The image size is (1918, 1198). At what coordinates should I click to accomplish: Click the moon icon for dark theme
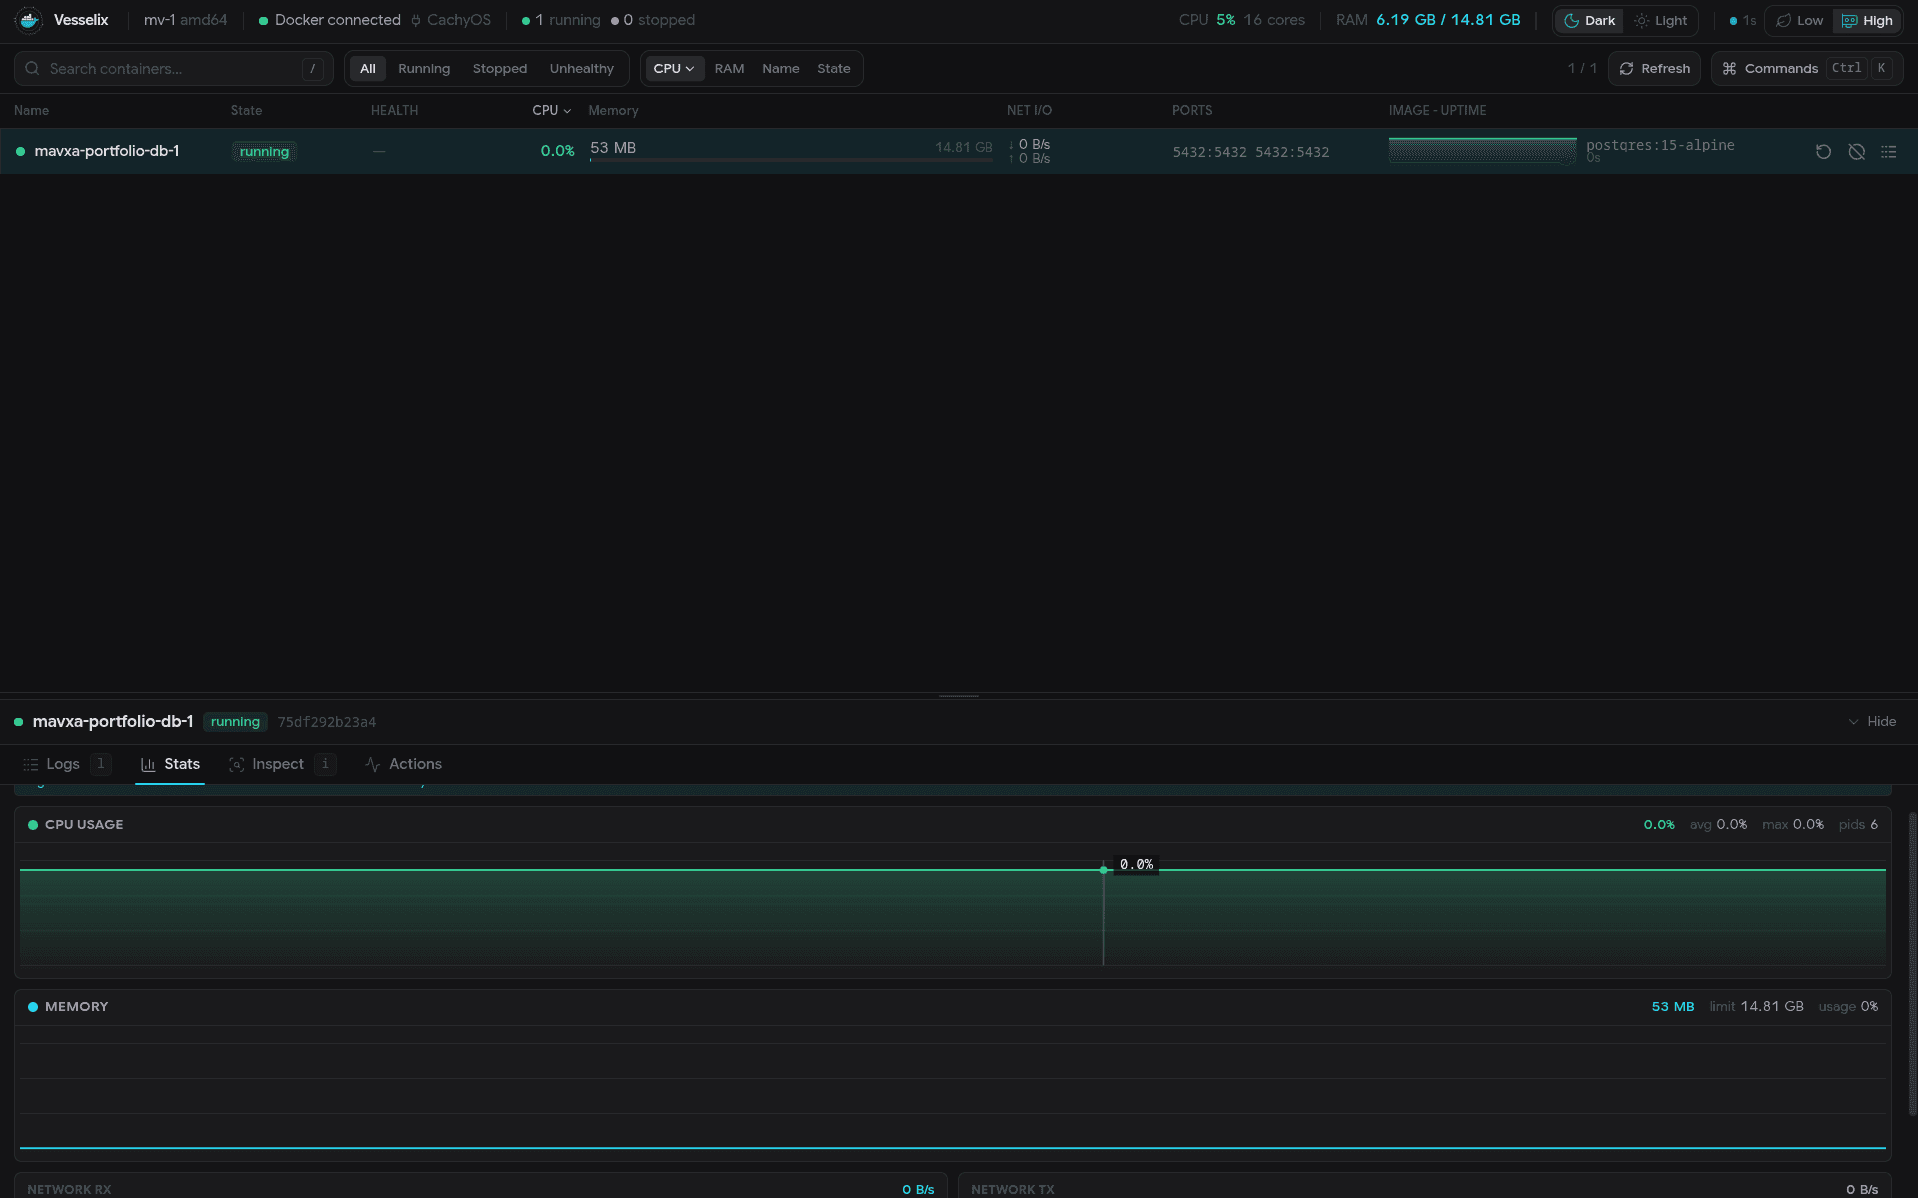click(1571, 21)
